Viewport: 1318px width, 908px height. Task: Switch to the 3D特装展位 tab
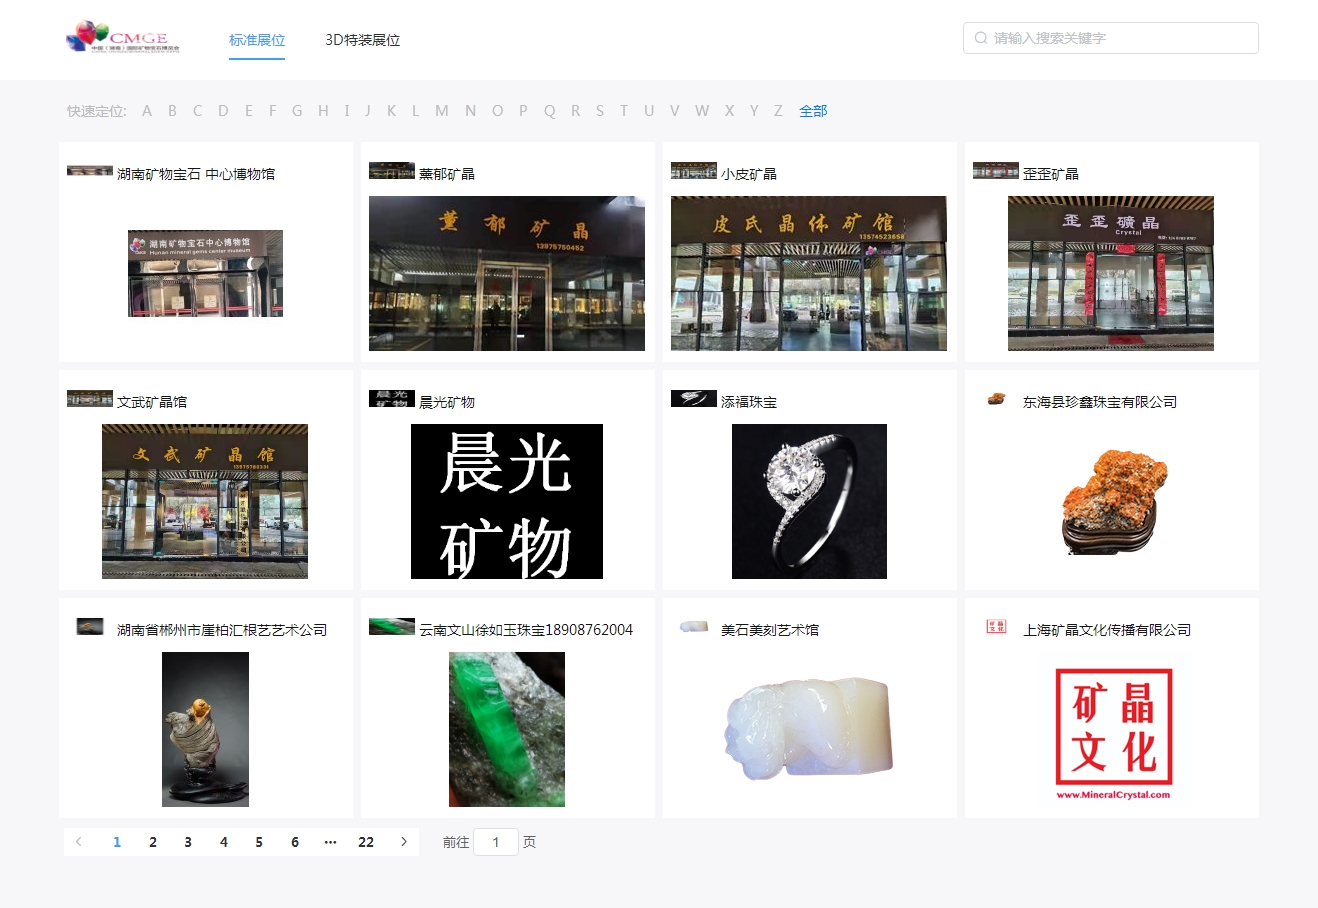(362, 41)
